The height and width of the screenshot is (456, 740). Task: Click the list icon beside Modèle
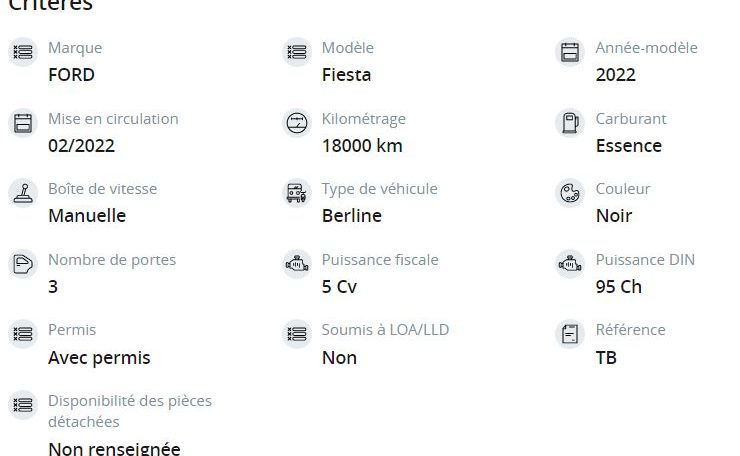point(296,52)
